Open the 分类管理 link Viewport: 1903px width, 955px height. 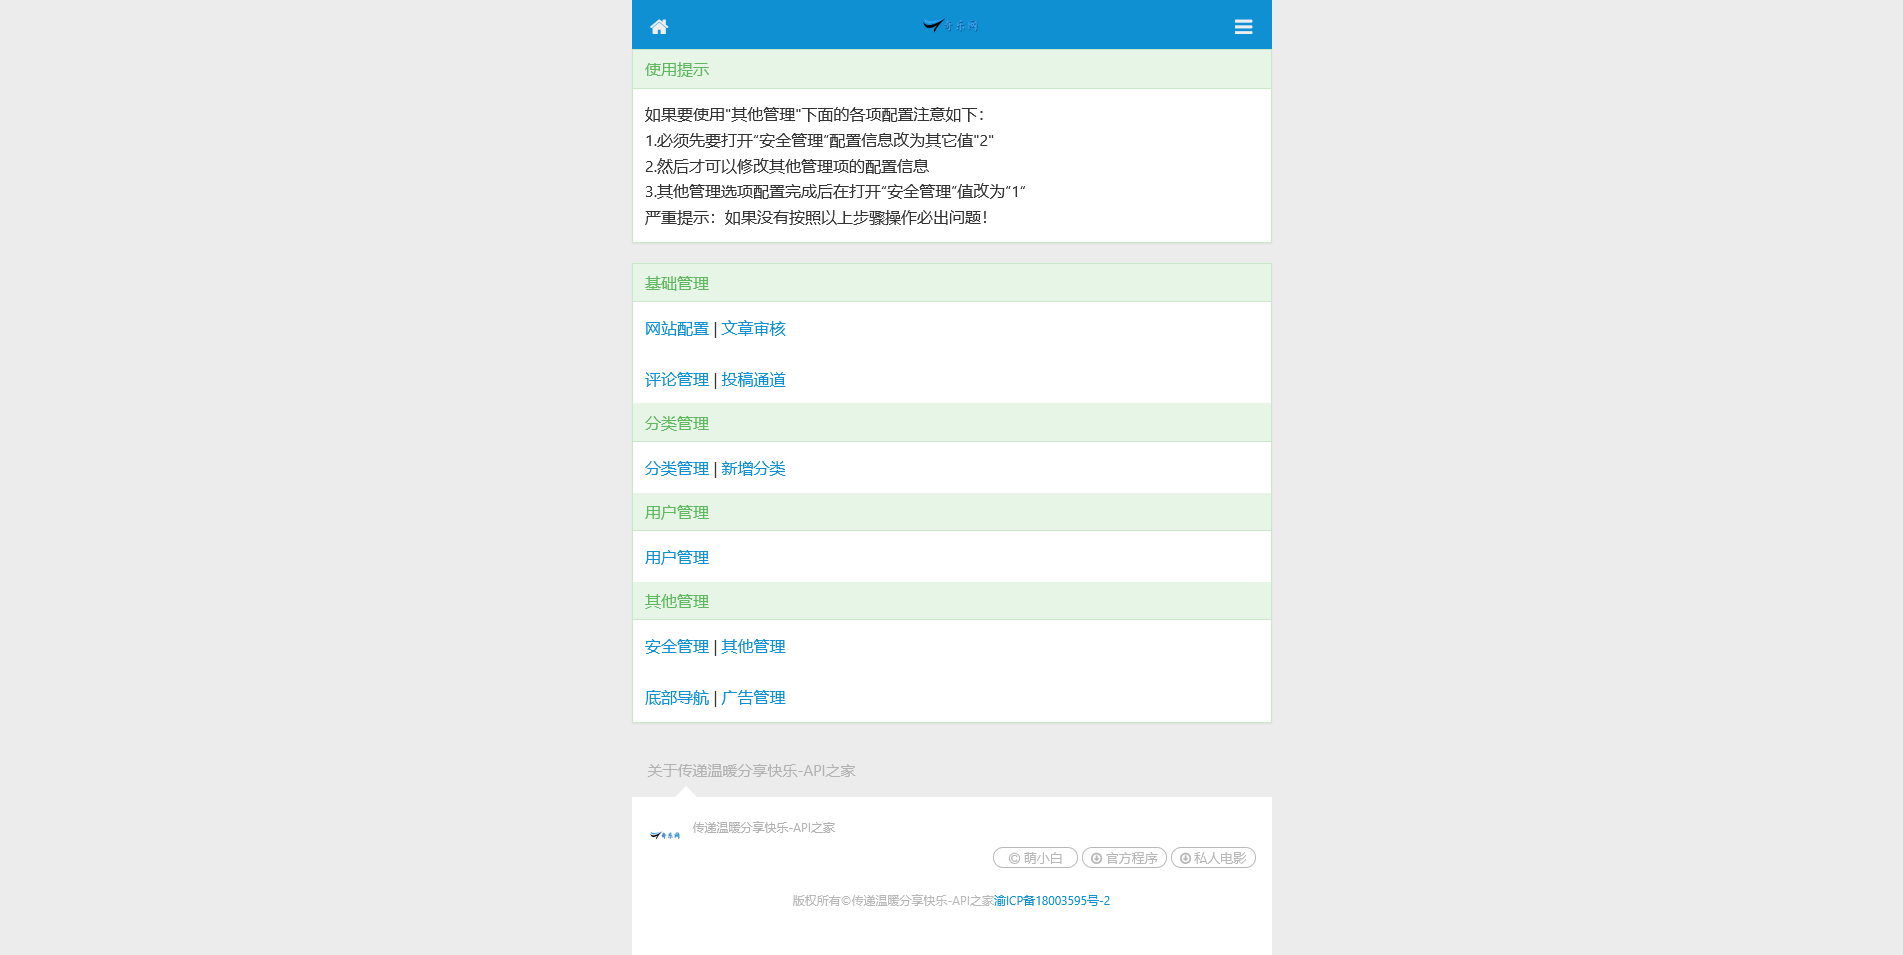pyautogui.click(x=676, y=469)
